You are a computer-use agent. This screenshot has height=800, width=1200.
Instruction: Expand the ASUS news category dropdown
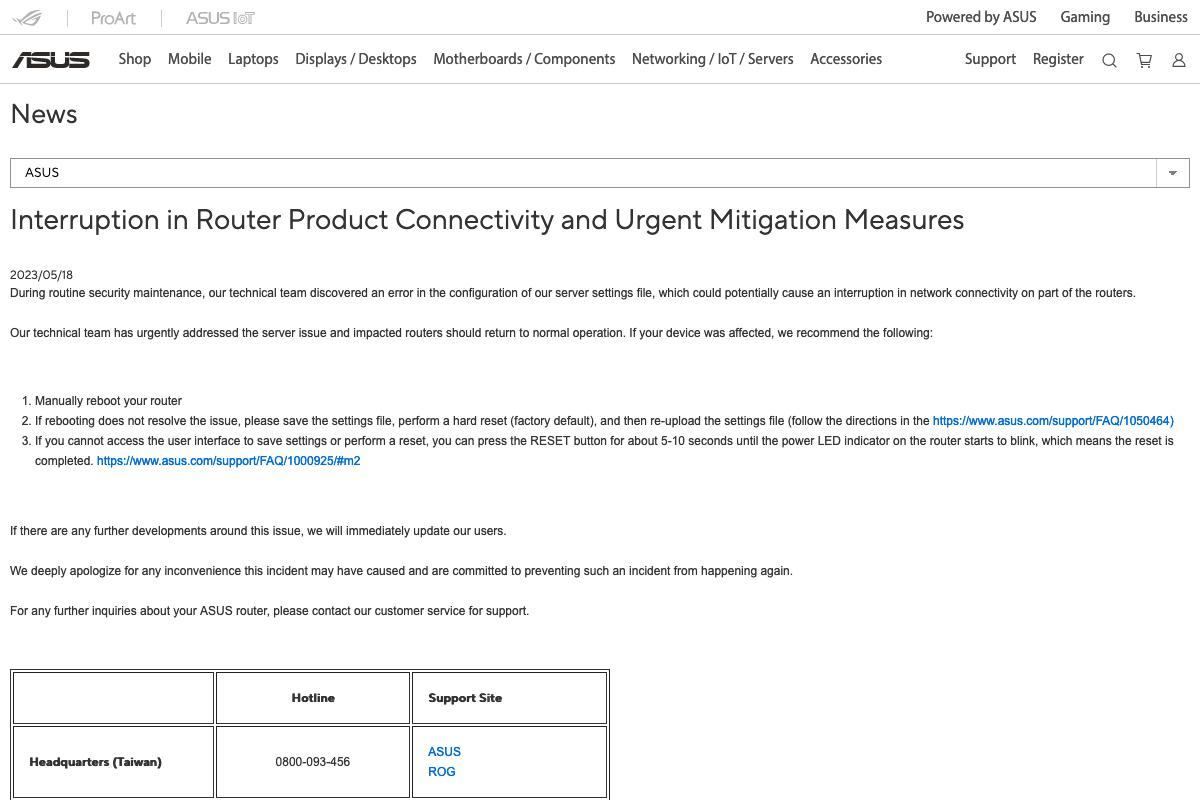click(600, 172)
